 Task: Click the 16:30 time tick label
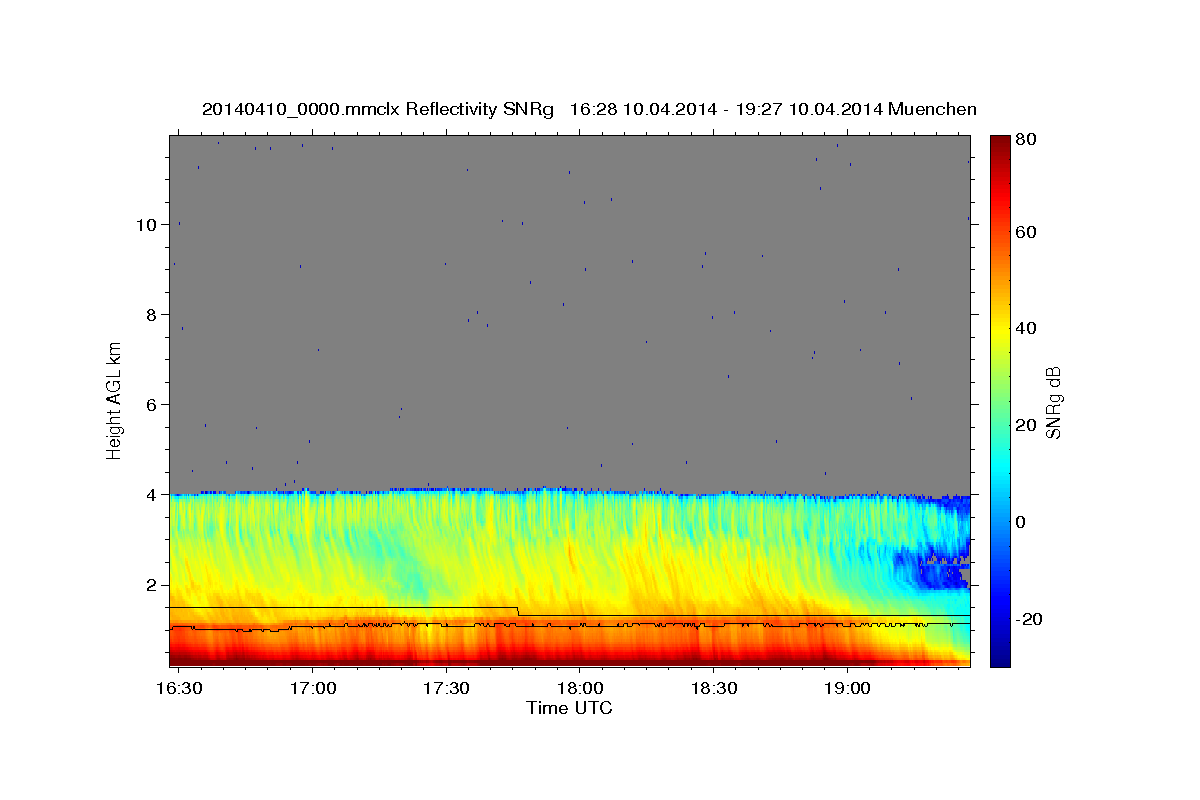178,689
